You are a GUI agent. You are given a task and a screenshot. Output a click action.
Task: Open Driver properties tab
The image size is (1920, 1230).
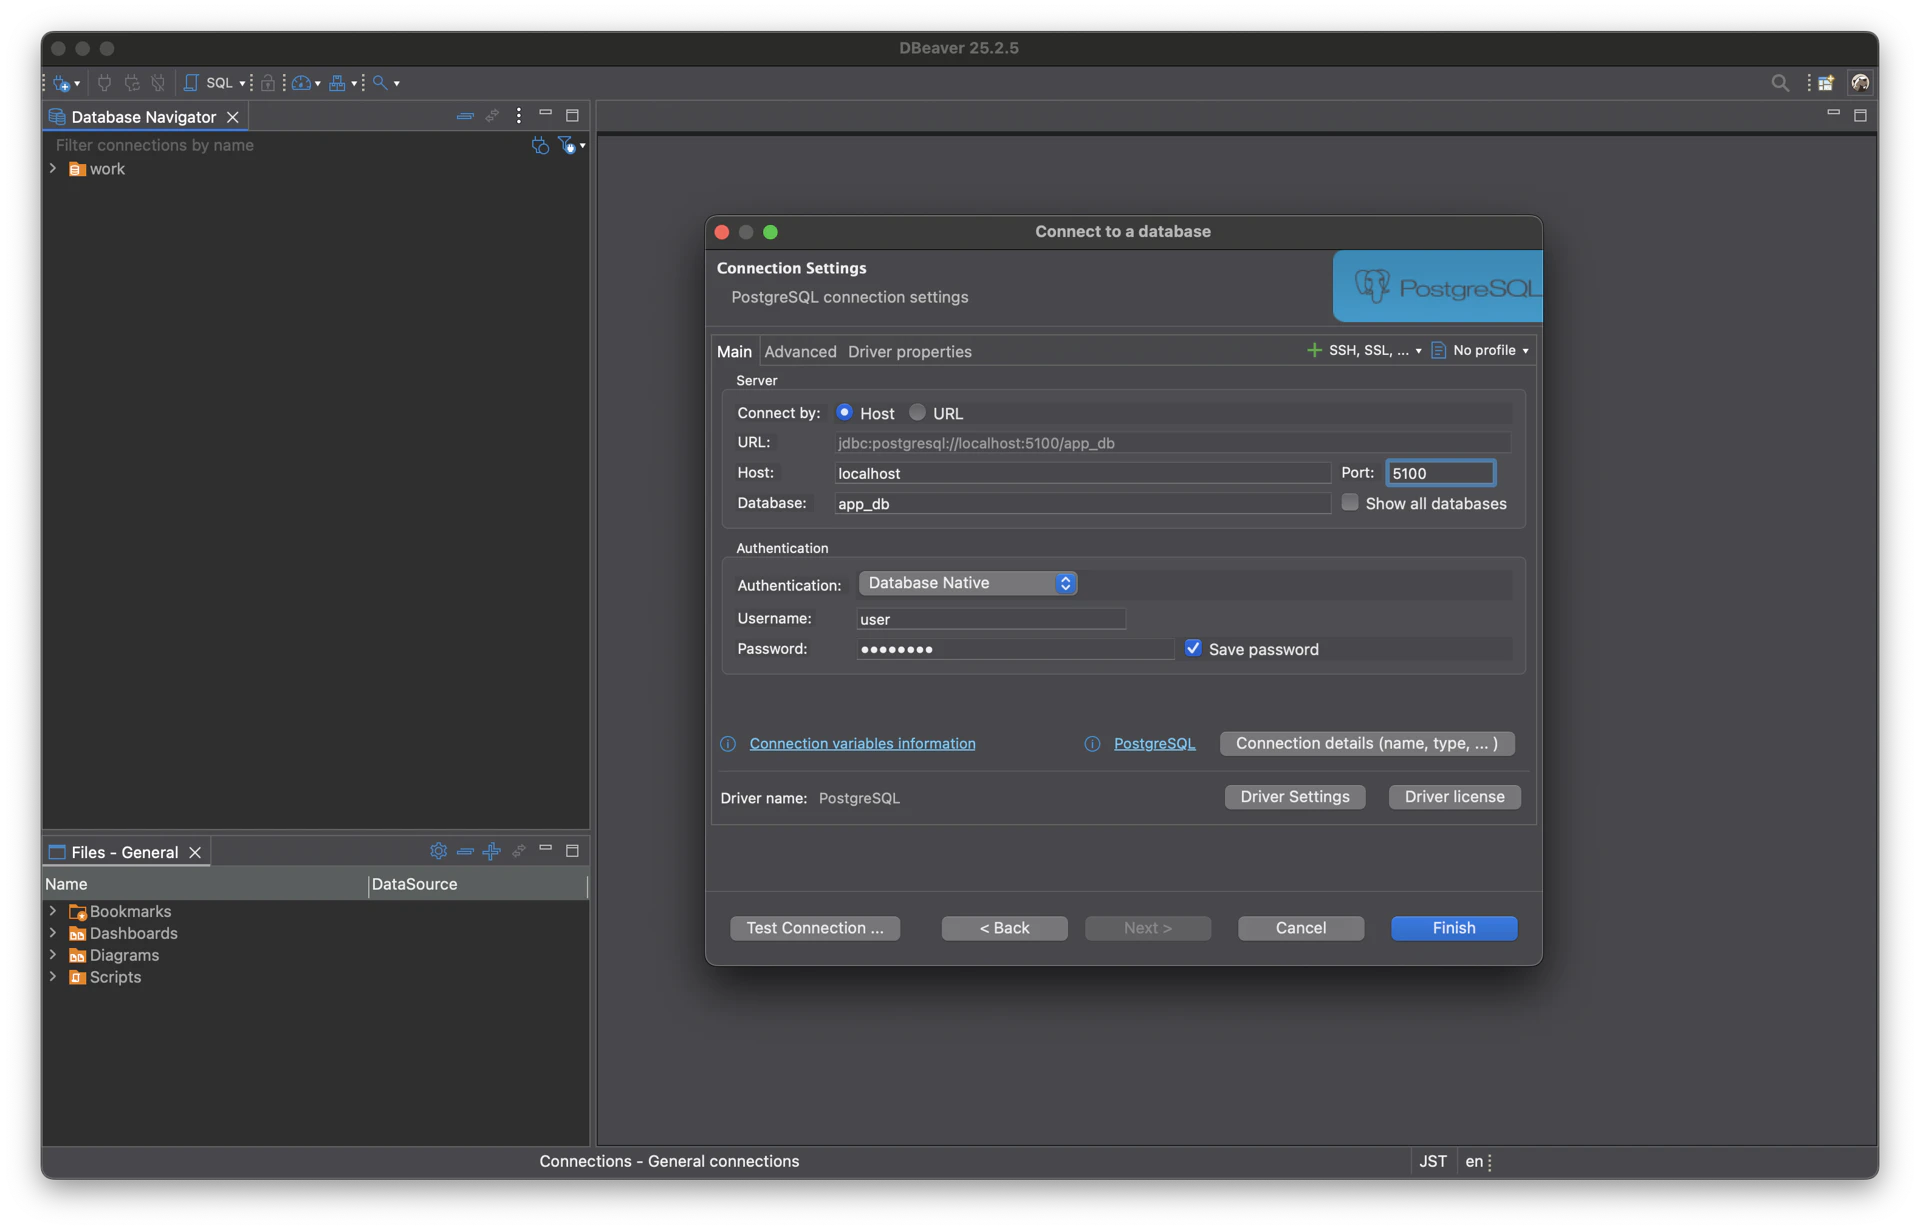909,352
